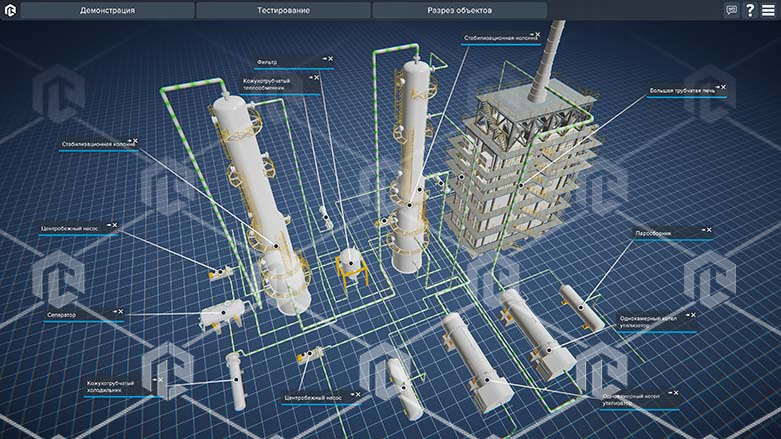Click the hotspot dot on the tube furnace
The width and height of the screenshot is (781, 439).
[x=521, y=185]
